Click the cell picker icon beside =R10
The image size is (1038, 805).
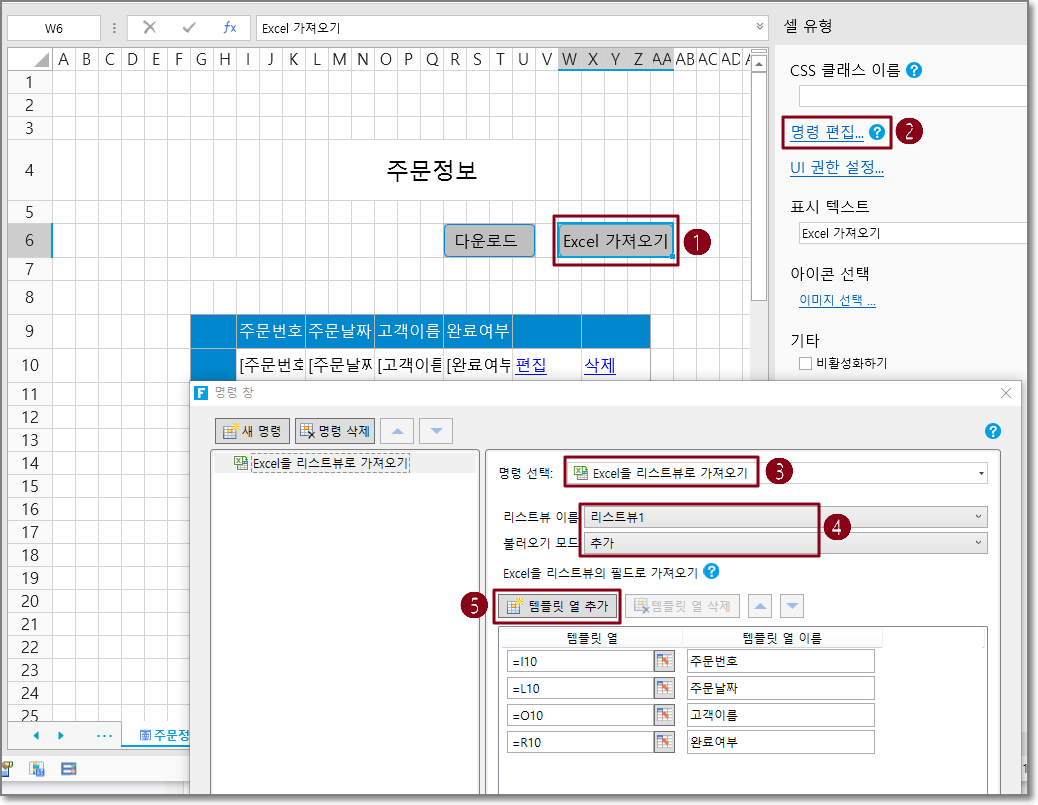pos(664,742)
